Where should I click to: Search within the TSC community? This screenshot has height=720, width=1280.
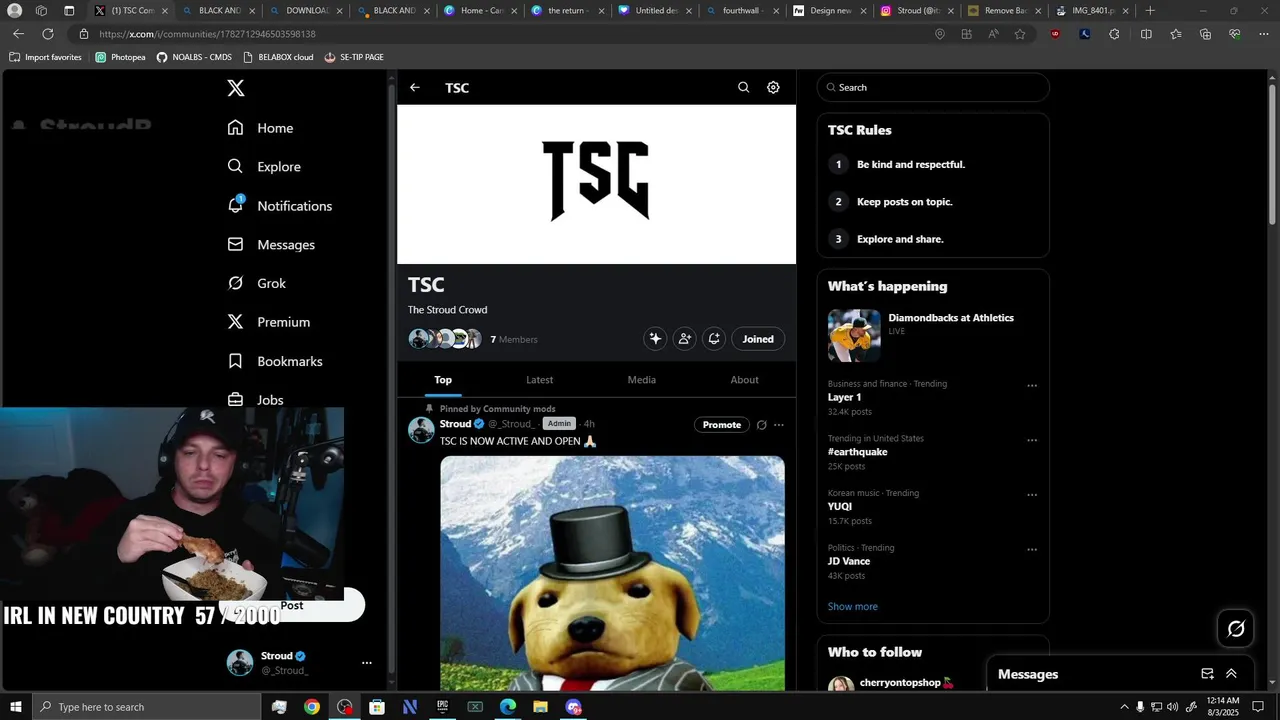point(743,88)
